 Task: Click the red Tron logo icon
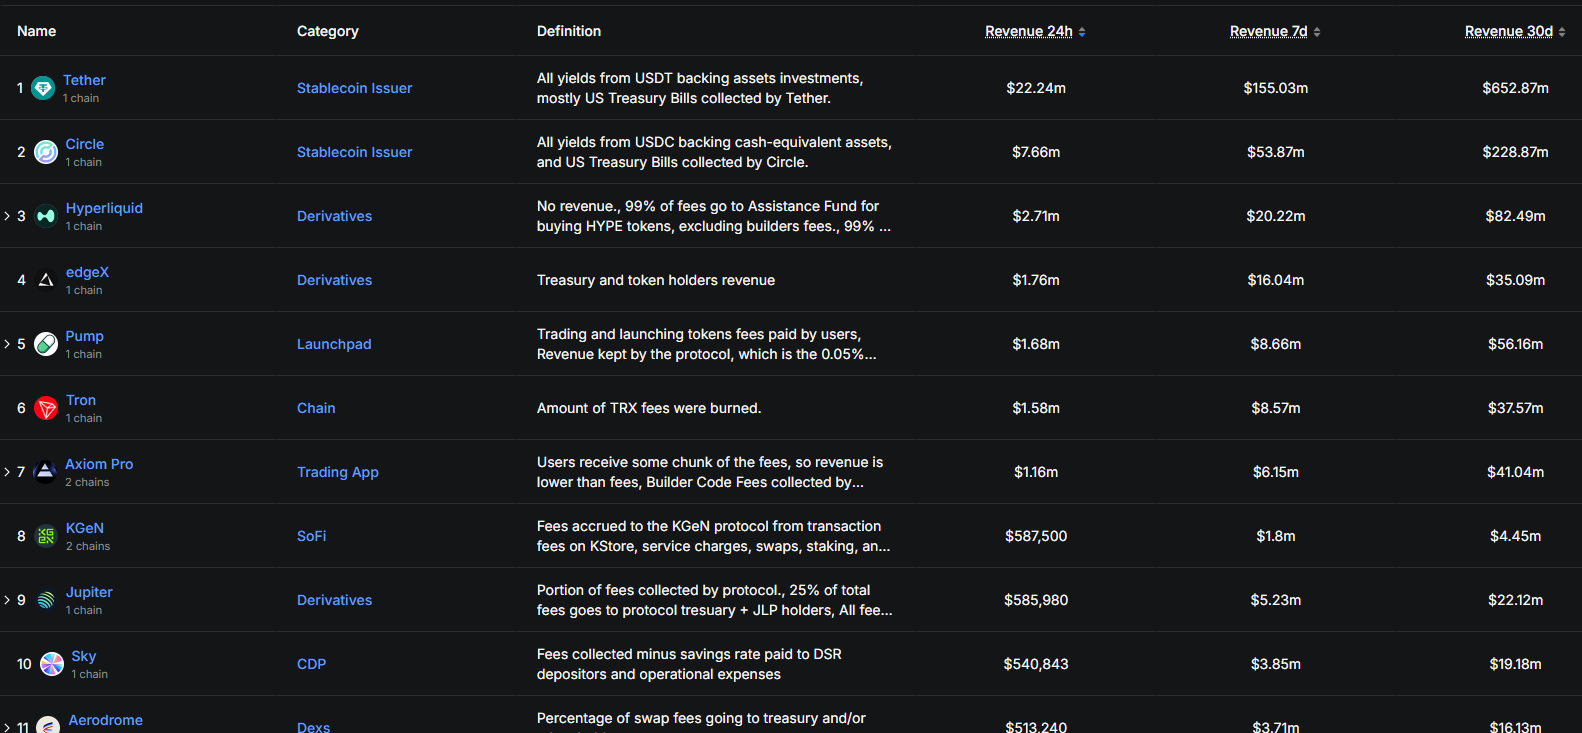pos(46,408)
